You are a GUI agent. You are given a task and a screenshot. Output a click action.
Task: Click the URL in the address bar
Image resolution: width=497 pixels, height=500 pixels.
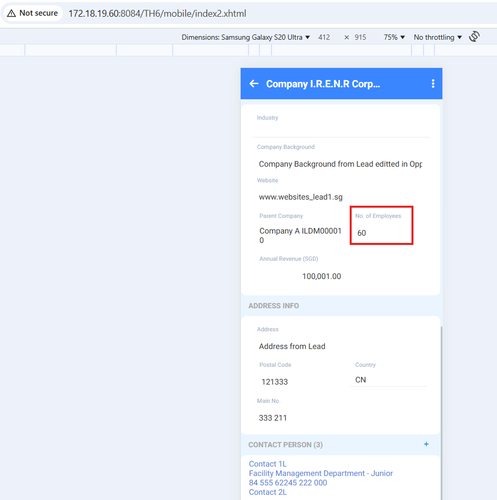[157, 14]
